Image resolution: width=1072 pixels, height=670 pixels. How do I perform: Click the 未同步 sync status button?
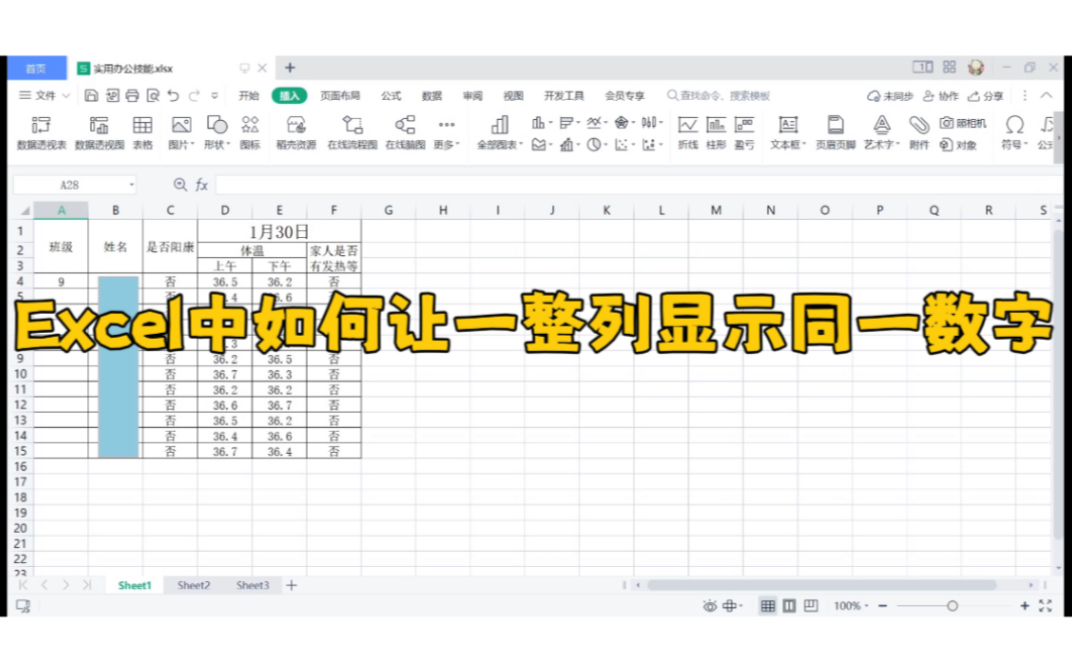(890, 96)
